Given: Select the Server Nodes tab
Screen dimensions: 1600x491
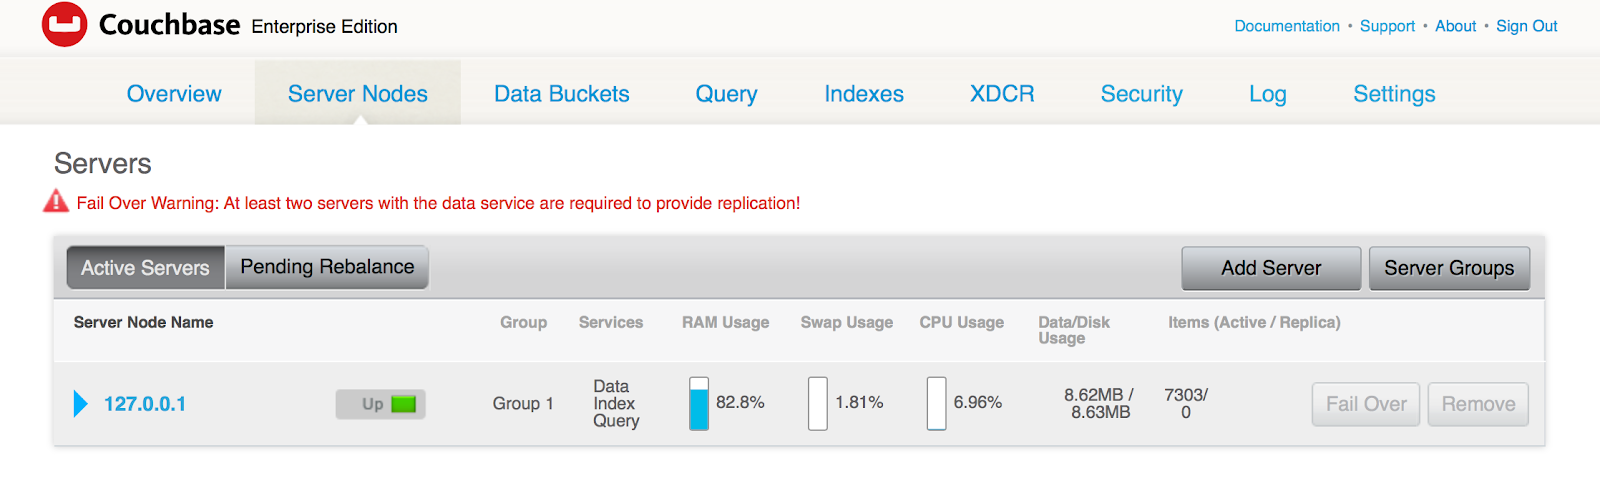Looking at the screenshot, I should pos(358,94).
